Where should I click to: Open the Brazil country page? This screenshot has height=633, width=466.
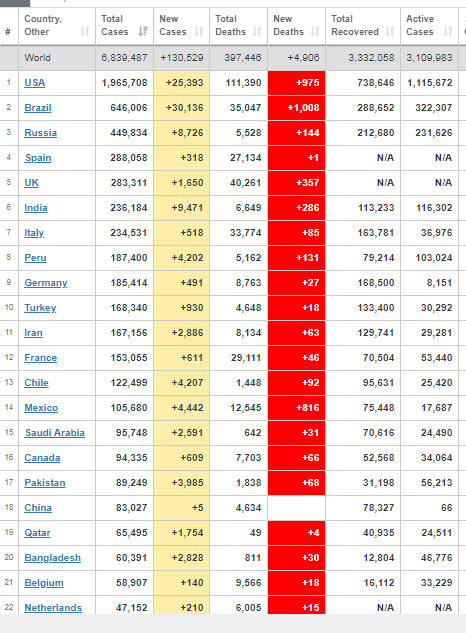pyautogui.click(x=38, y=108)
